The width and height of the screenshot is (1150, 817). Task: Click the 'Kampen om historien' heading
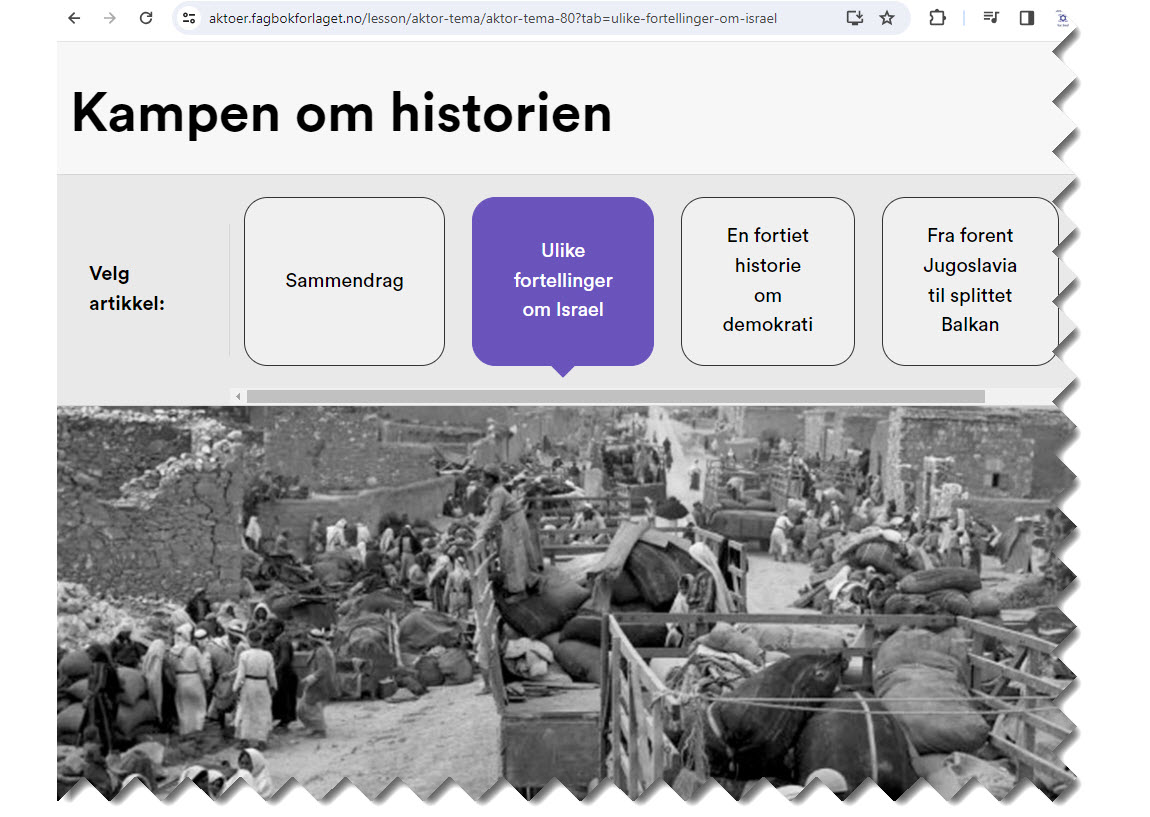(x=341, y=112)
